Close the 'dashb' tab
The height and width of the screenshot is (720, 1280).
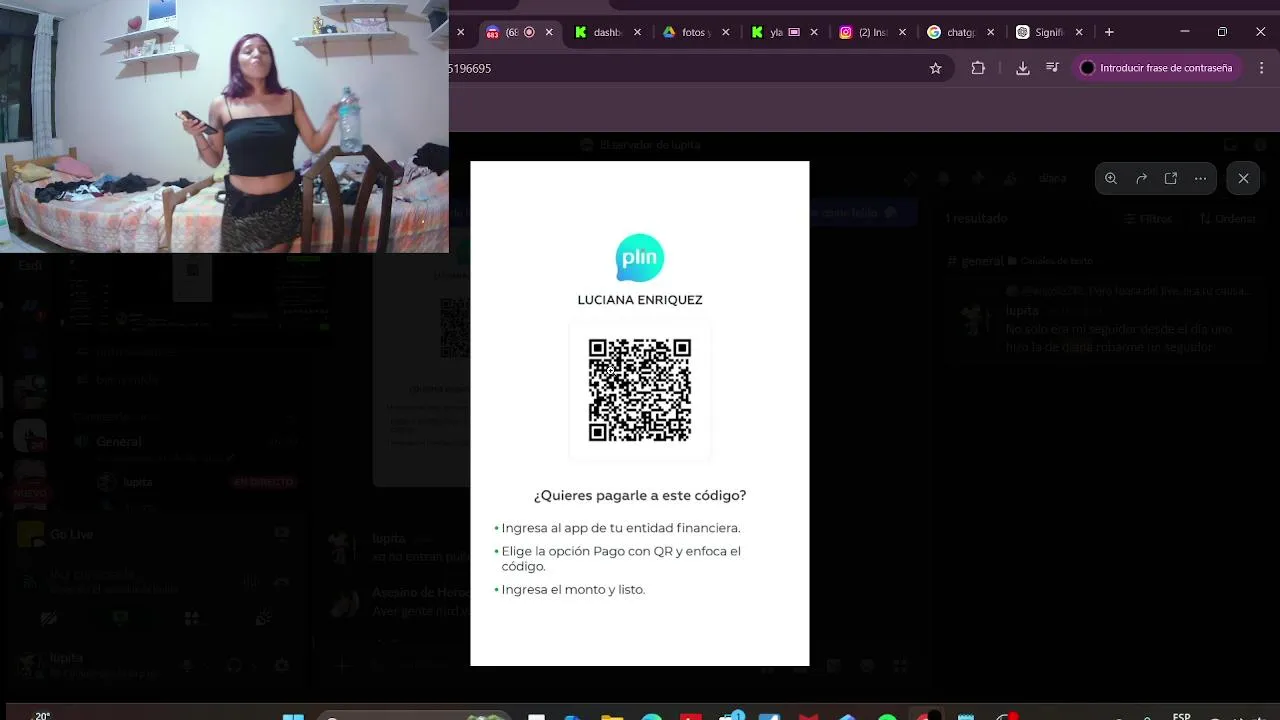pos(637,32)
